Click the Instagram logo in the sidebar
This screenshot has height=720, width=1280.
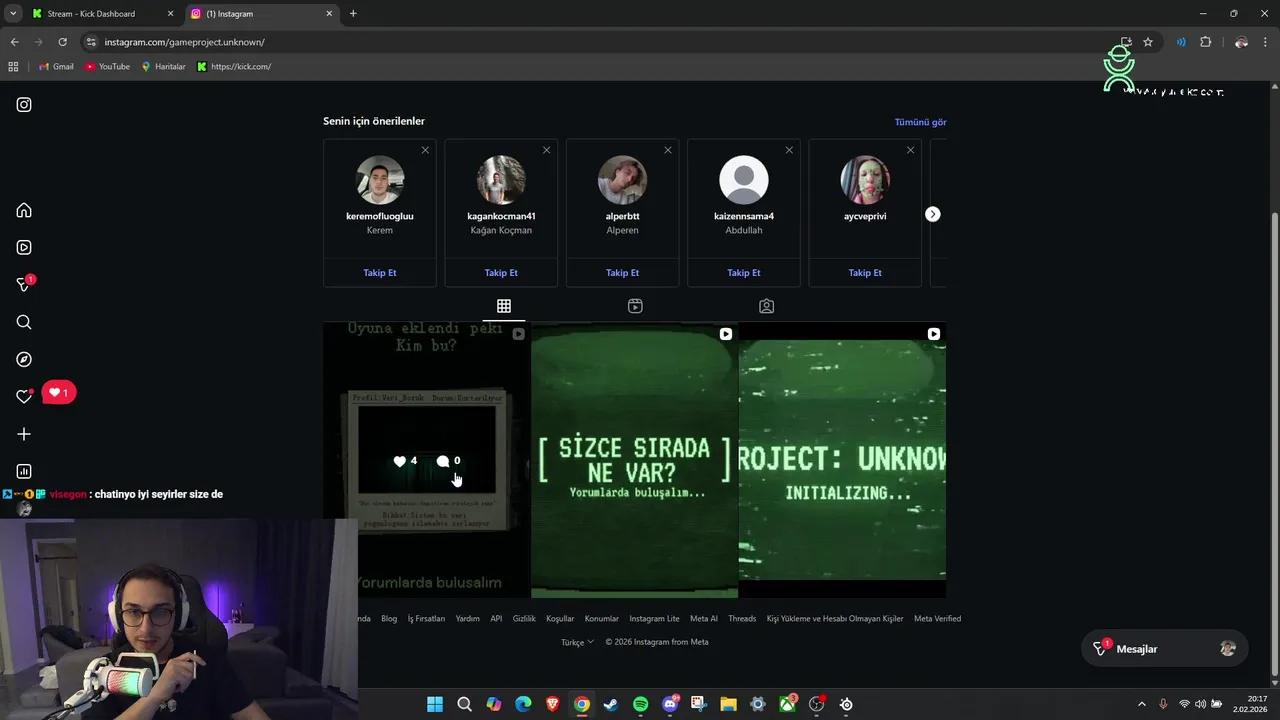[x=24, y=104]
